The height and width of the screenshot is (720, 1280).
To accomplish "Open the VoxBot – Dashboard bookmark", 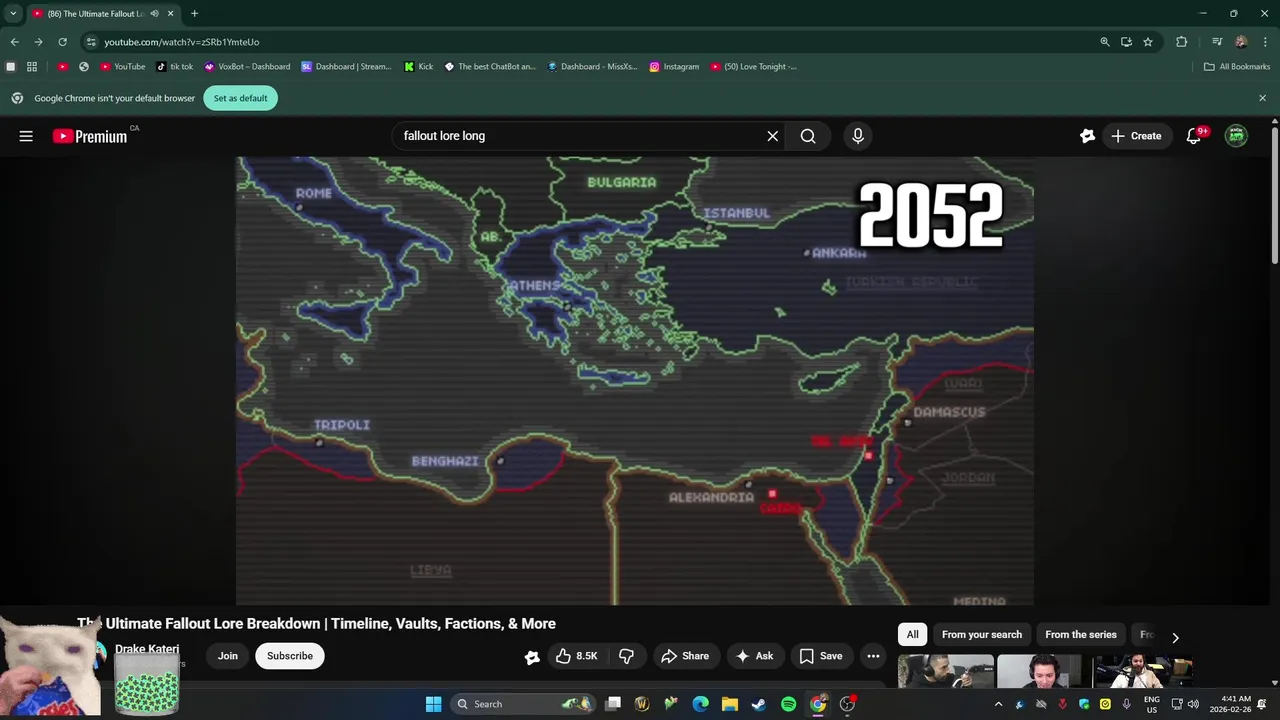I will [x=247, y=67].
